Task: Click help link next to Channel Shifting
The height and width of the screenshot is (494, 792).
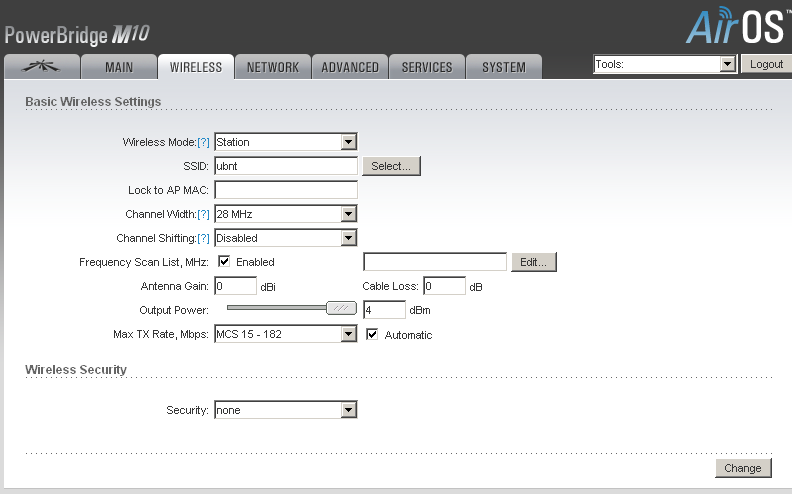Action: (203, 238)
